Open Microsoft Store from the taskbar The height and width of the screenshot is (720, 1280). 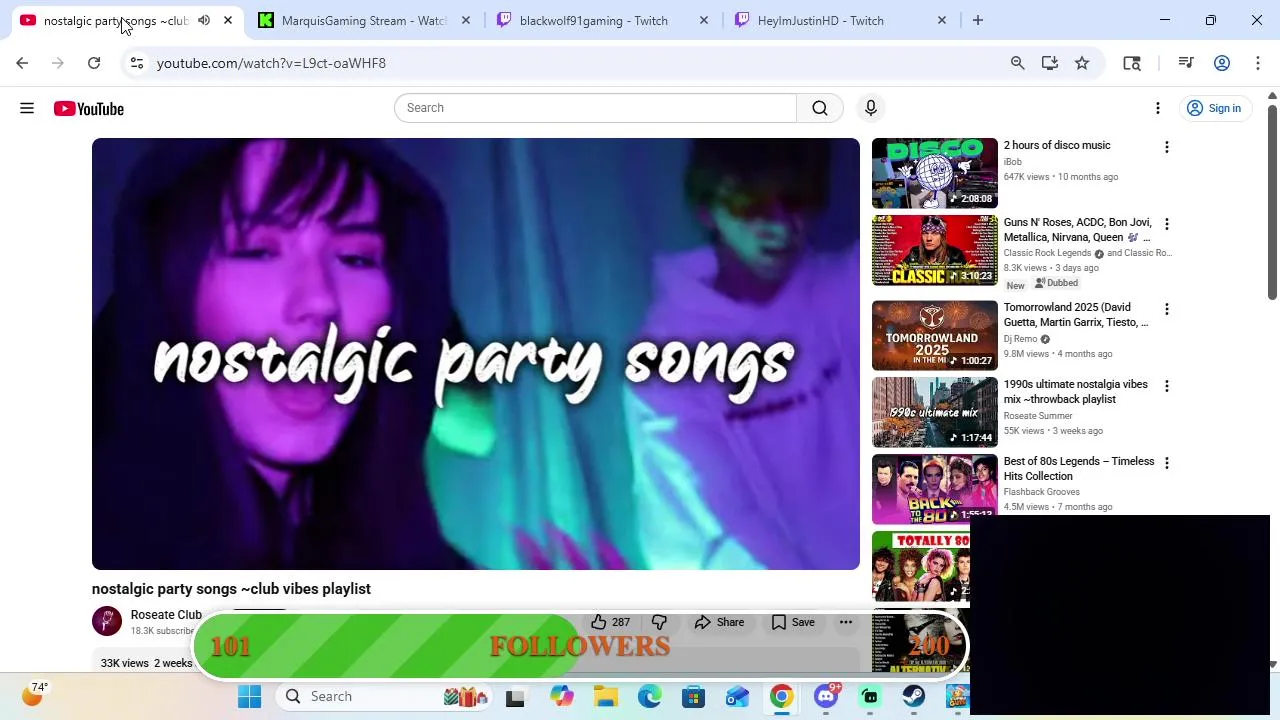click(x=693, y=697)
